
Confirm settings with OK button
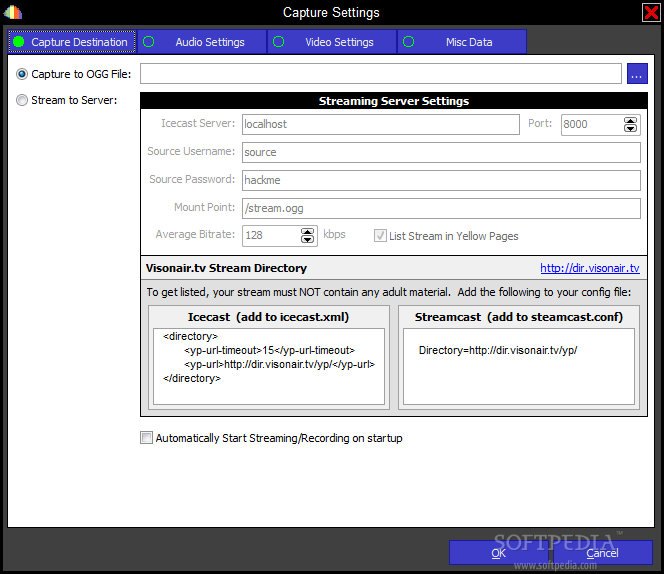coord(499,552)
